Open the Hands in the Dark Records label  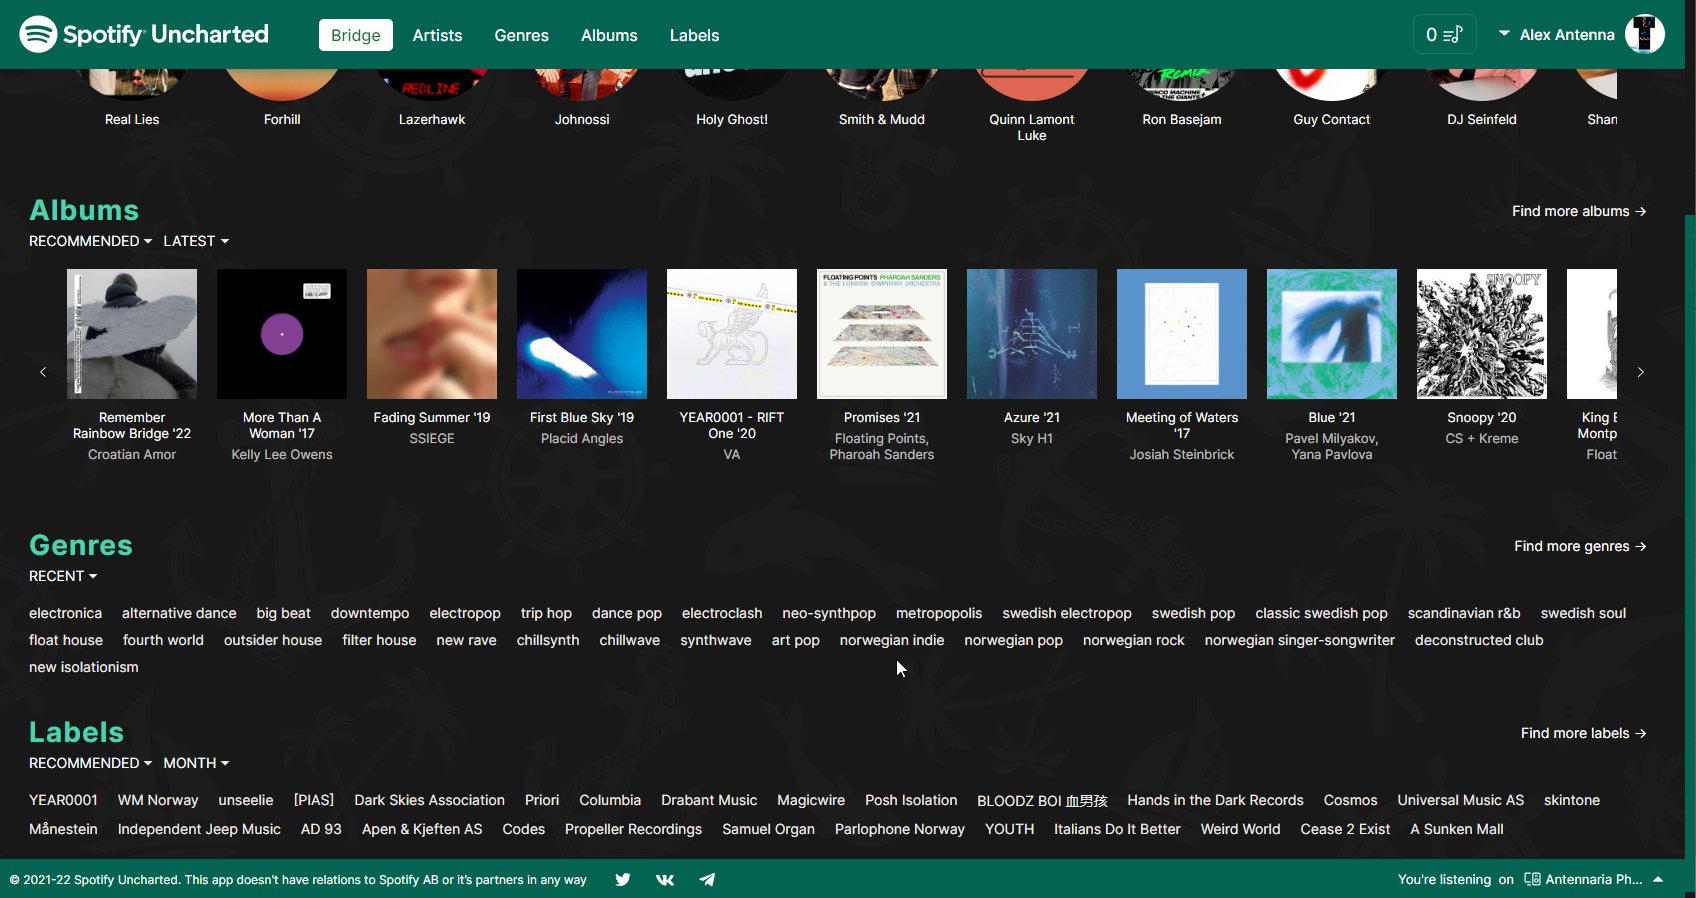1215,800
